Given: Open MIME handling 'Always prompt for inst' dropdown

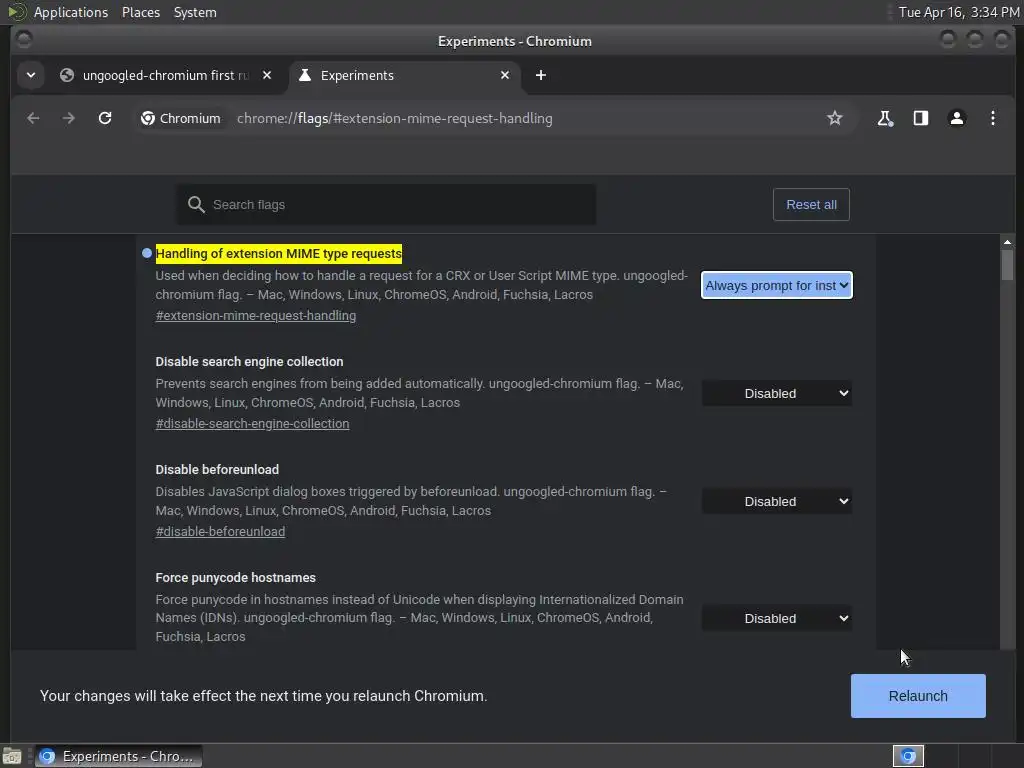Looking at the screenshot, I should point(776,285).
